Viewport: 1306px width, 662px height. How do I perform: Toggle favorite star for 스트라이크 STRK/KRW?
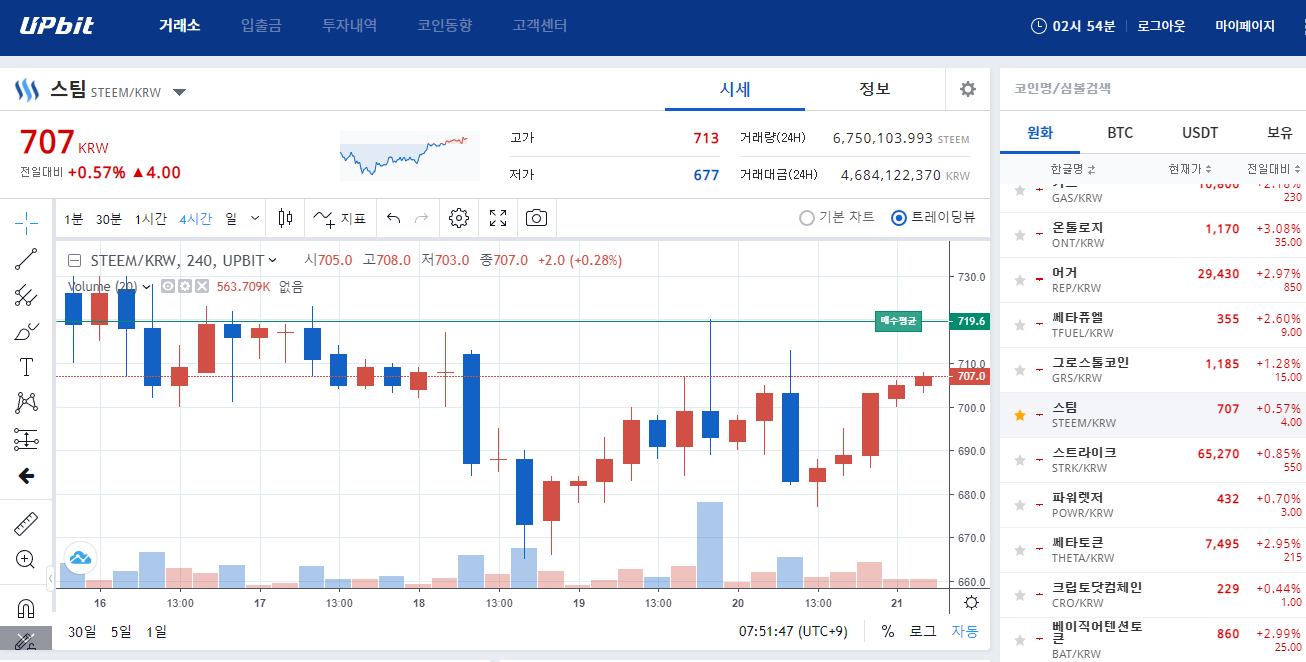coord(1020,460)
